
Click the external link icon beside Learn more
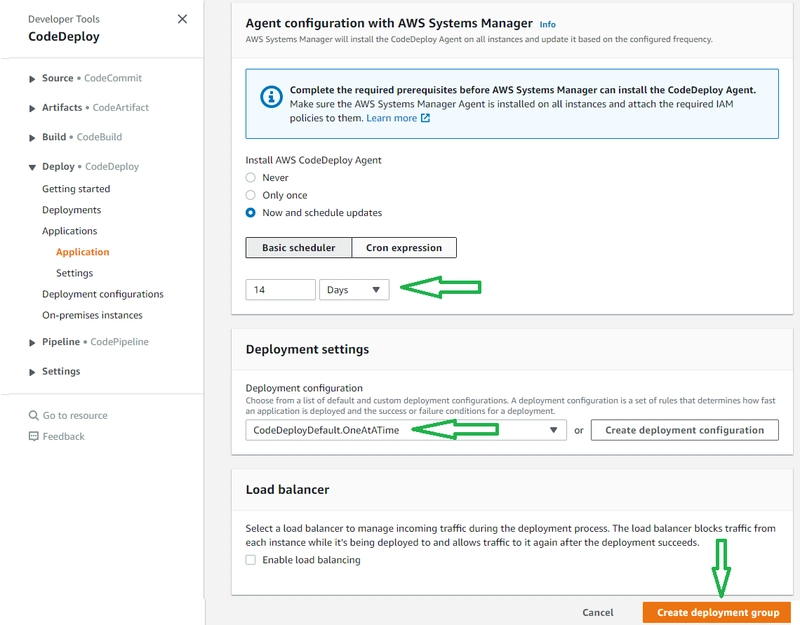point(425,118)
